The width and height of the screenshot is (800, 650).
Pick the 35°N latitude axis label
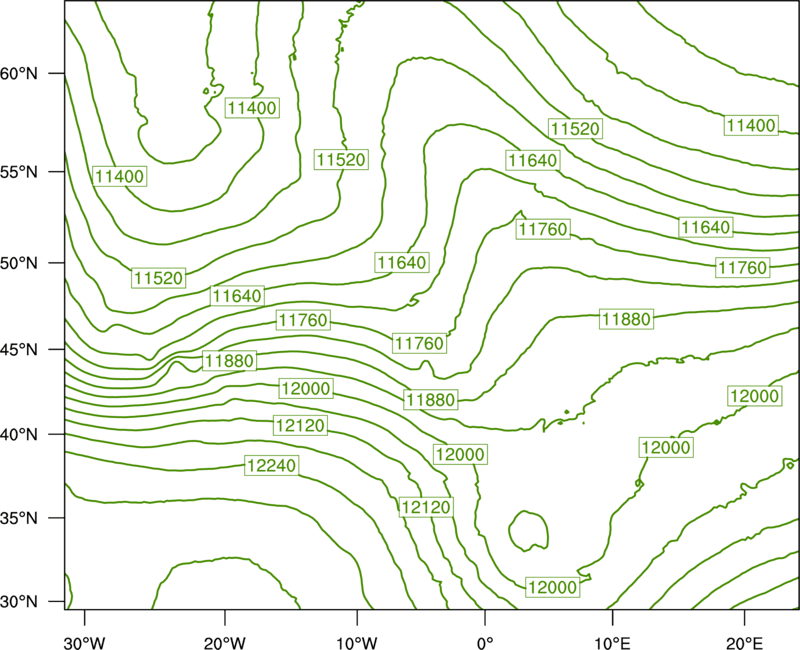19,518
